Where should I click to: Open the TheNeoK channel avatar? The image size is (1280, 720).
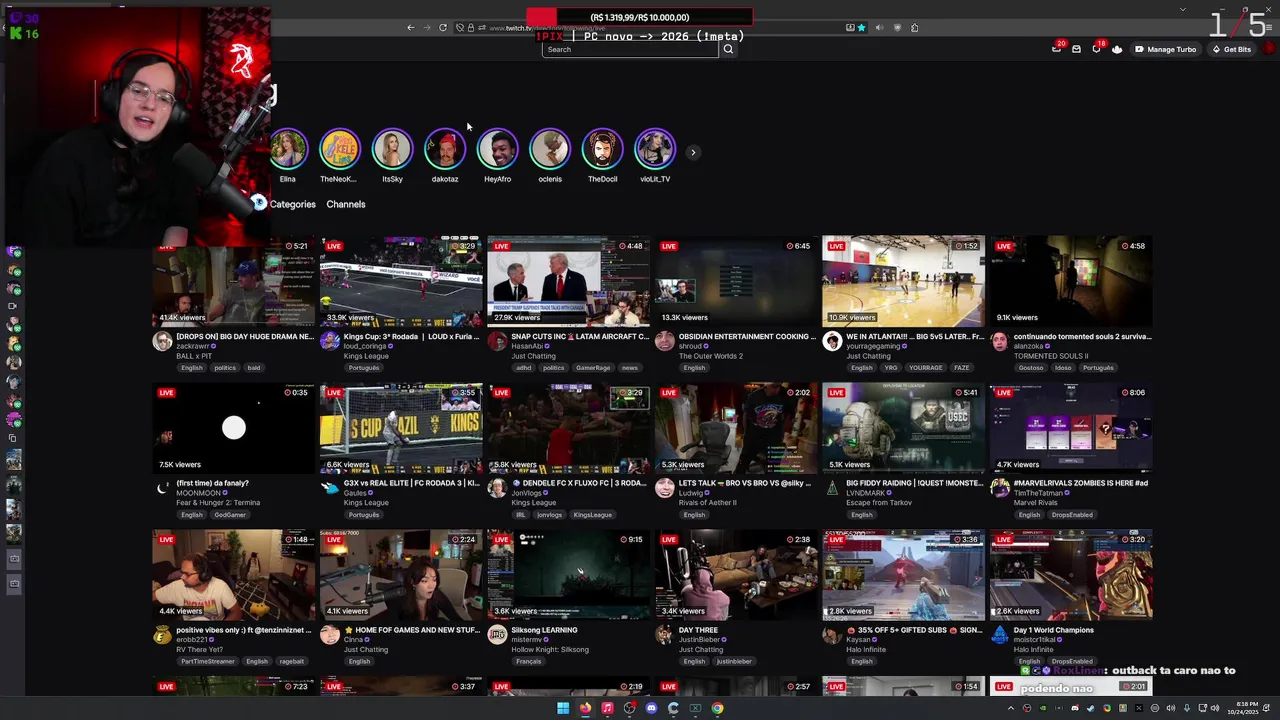tap(340, 149)
